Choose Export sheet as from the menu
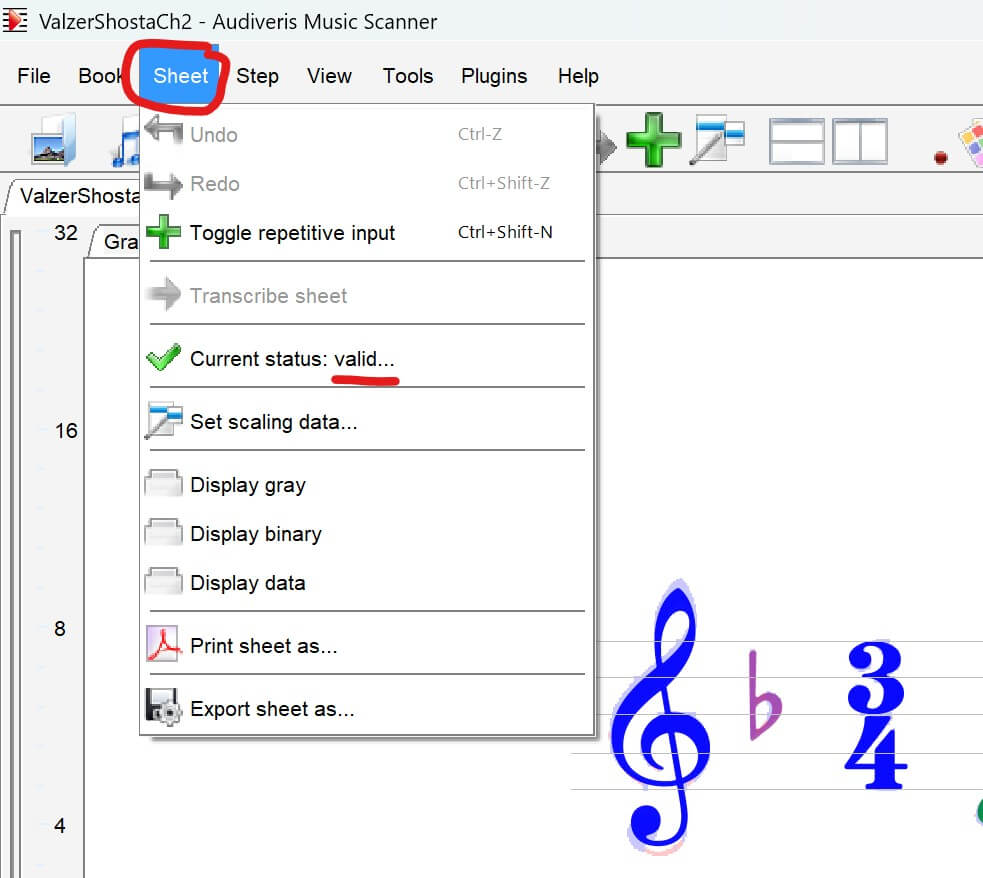 tap(272, 709)
